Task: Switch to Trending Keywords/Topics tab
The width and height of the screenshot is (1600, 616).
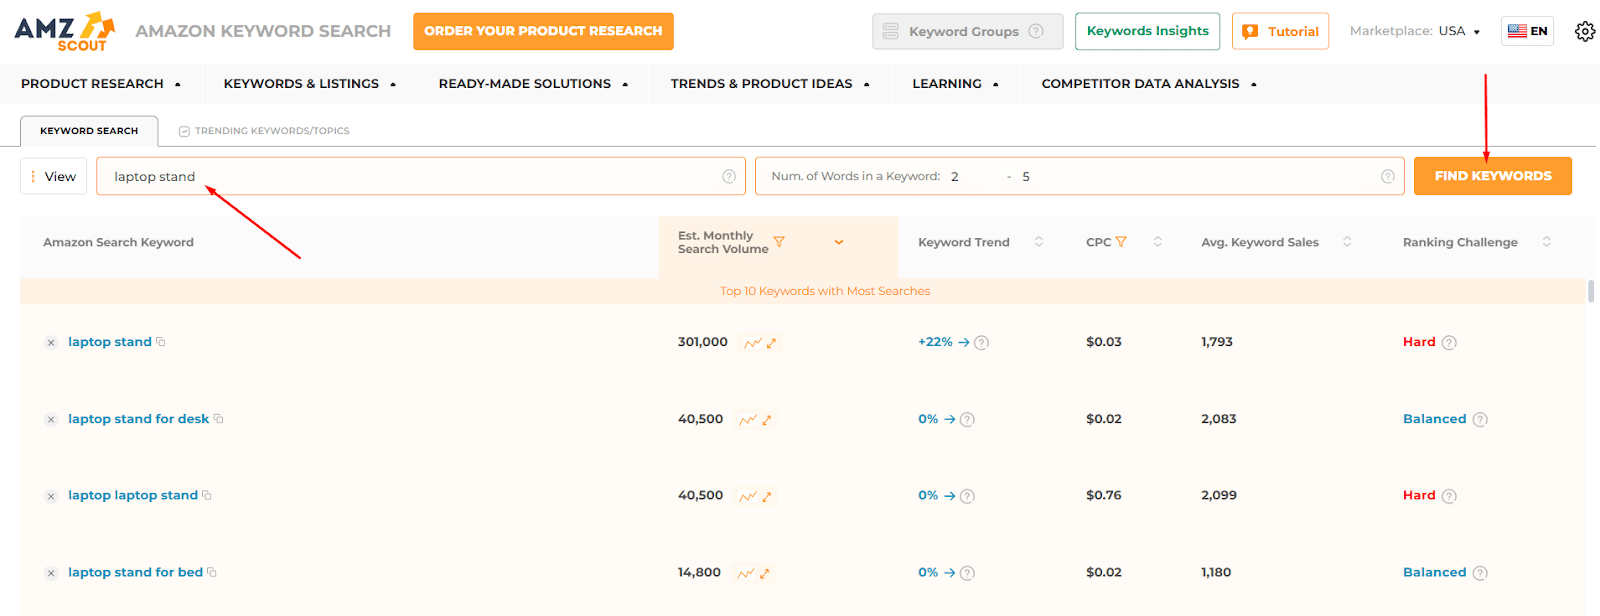Action: click(x=264, y=131)
